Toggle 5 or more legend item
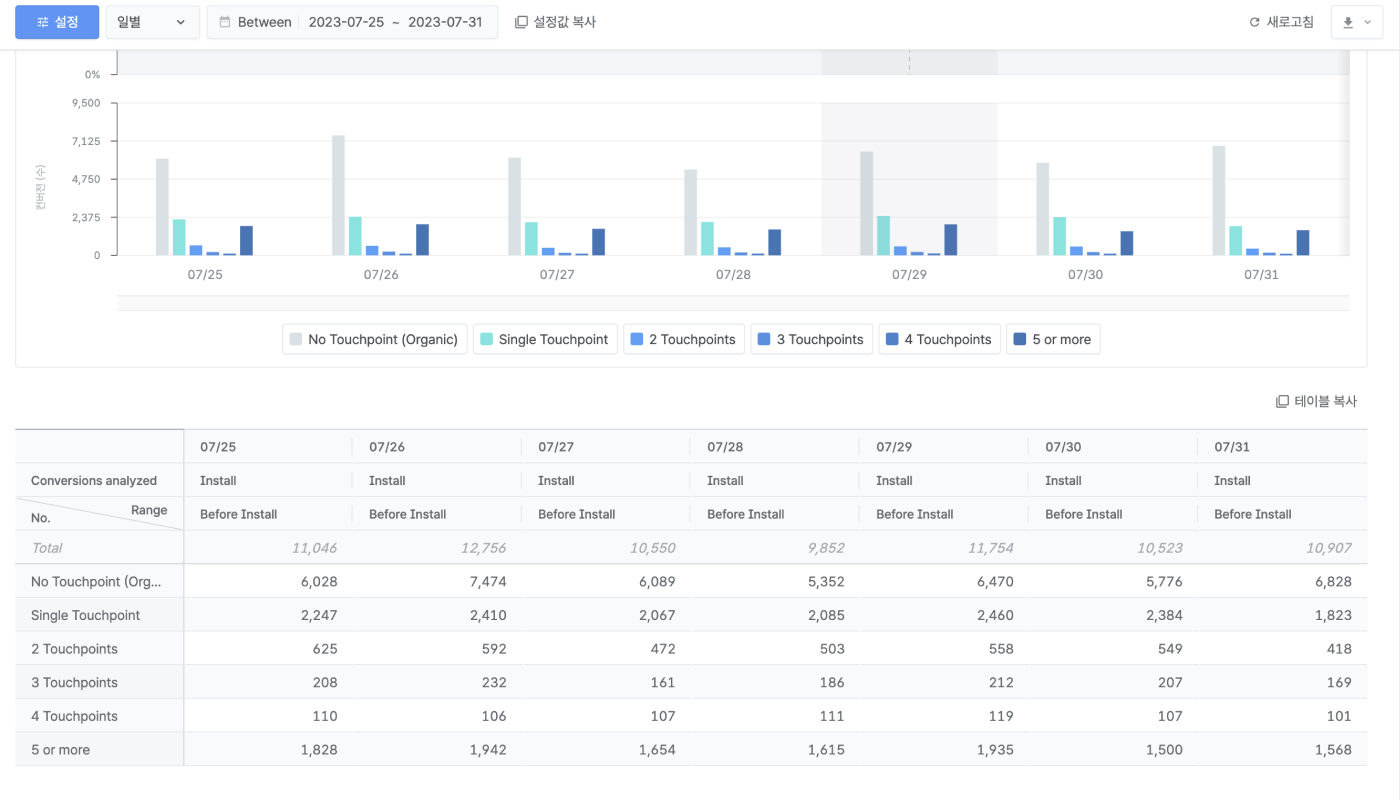1400x800 pixels. 1054,339
